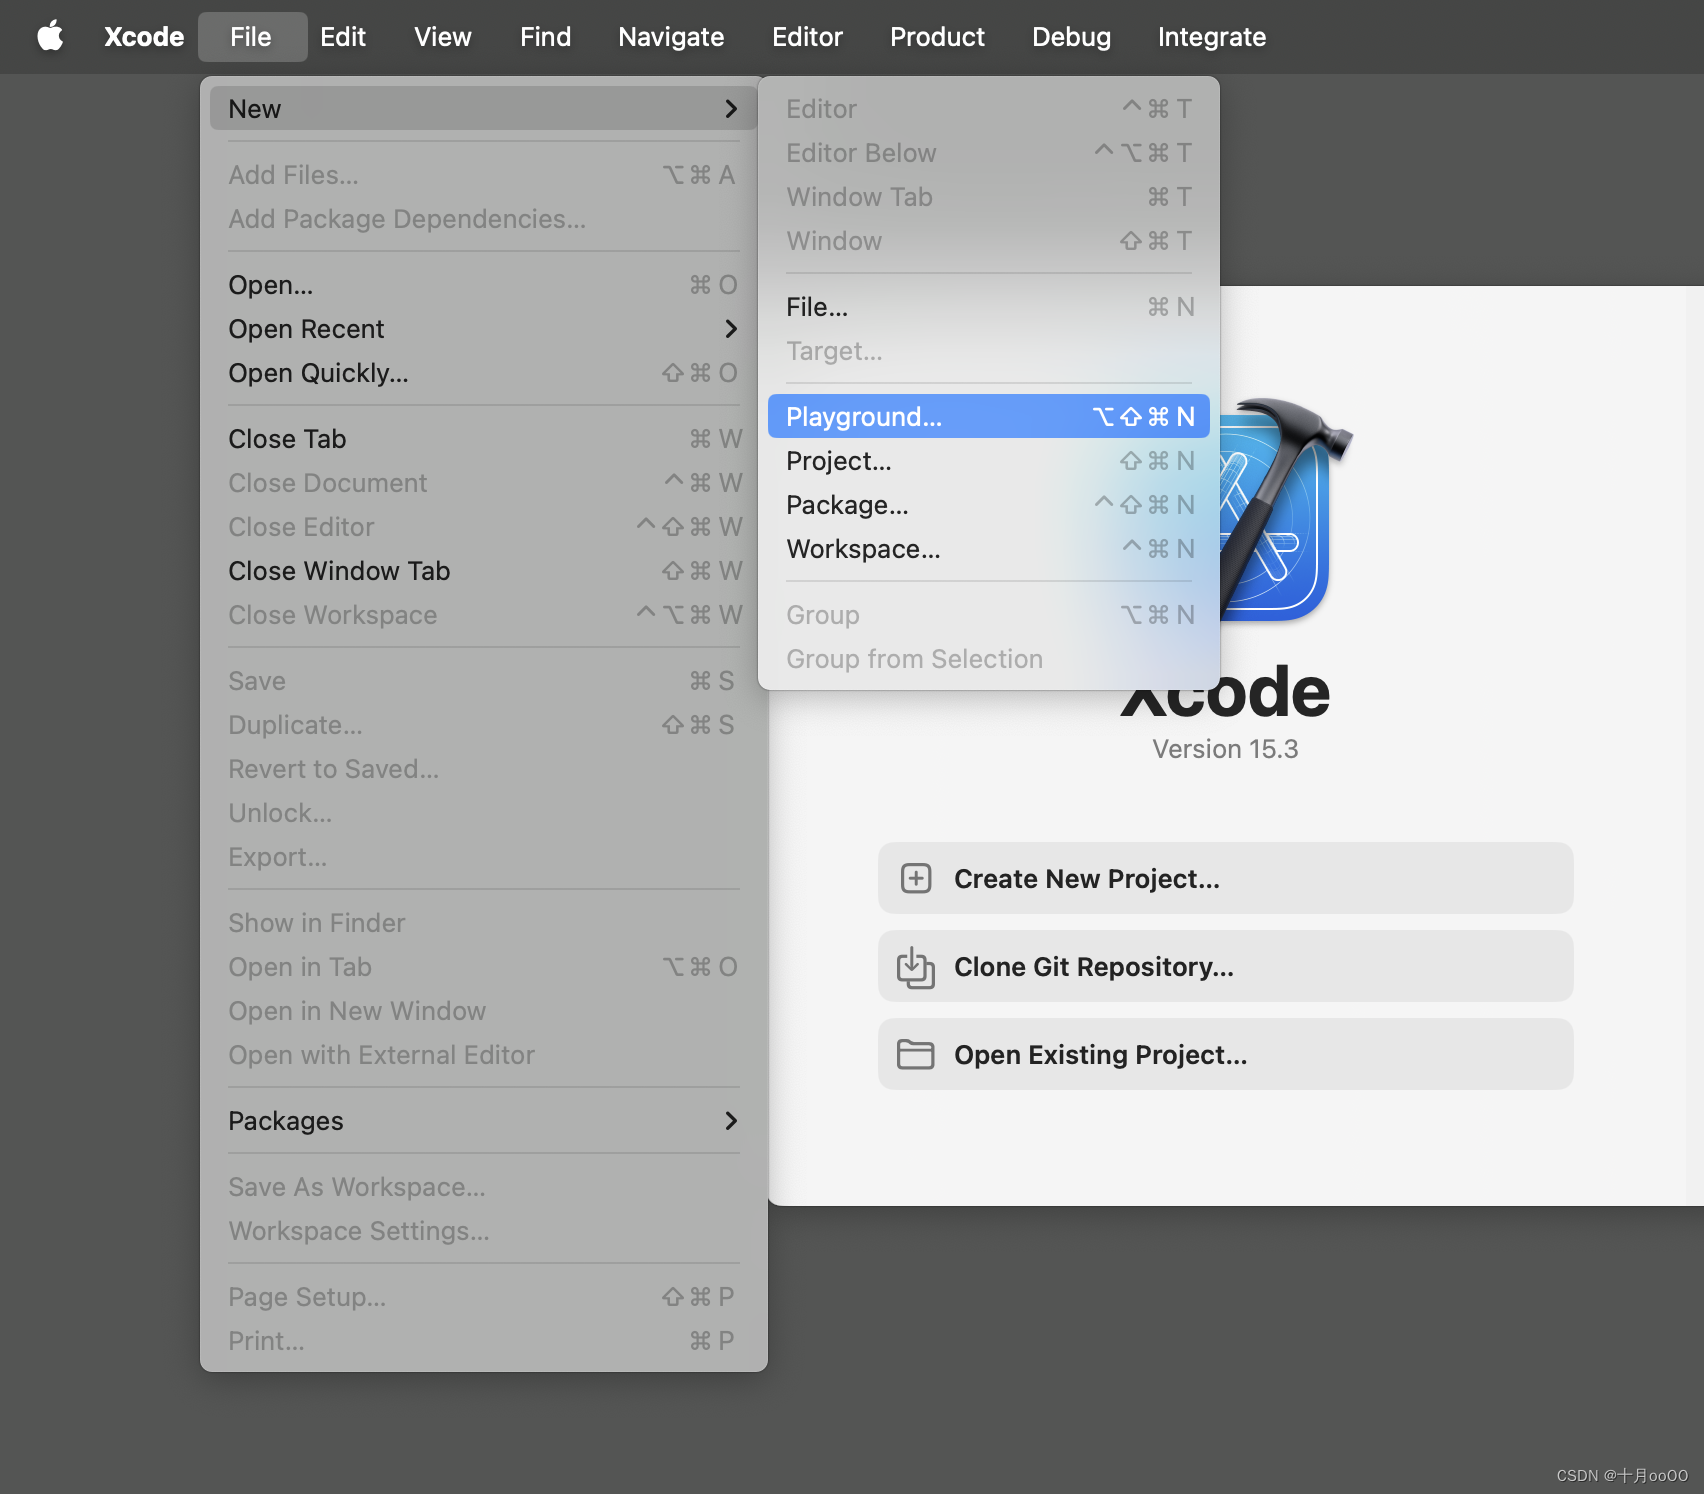
Task: Open the Debug menu
Action: pyautogui.click(x=1071, y=37)
